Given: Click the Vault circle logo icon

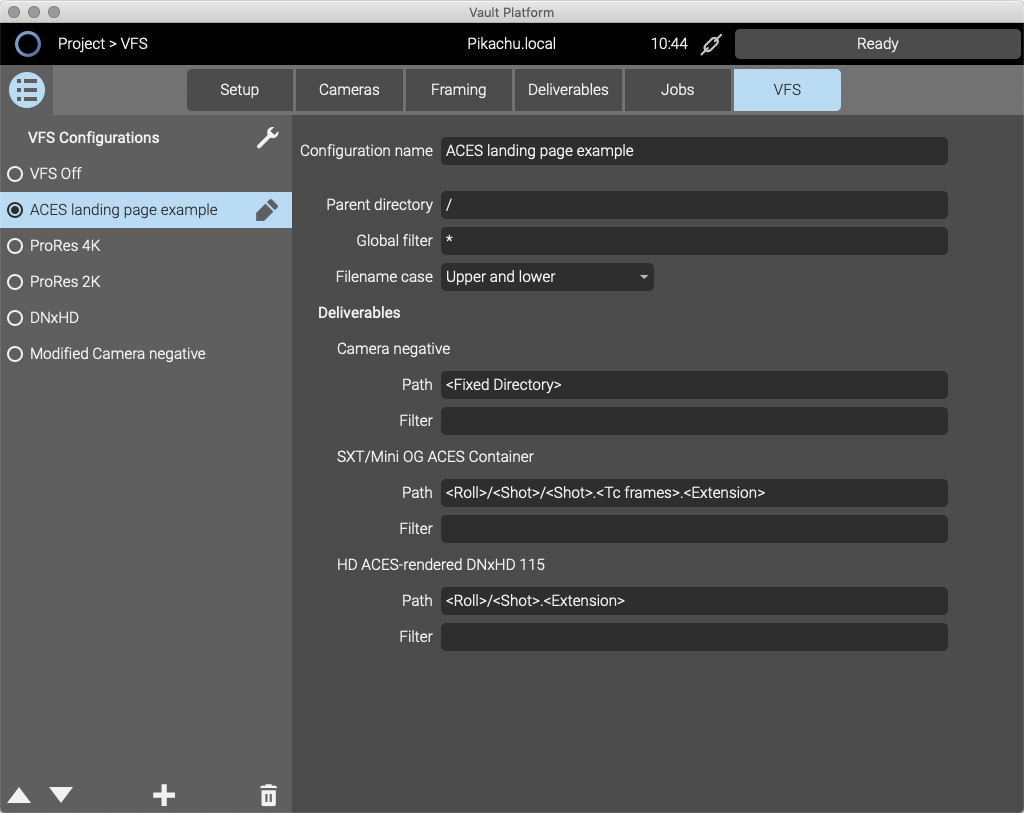Looking at the screenshot, I should (x=28, y=44).
